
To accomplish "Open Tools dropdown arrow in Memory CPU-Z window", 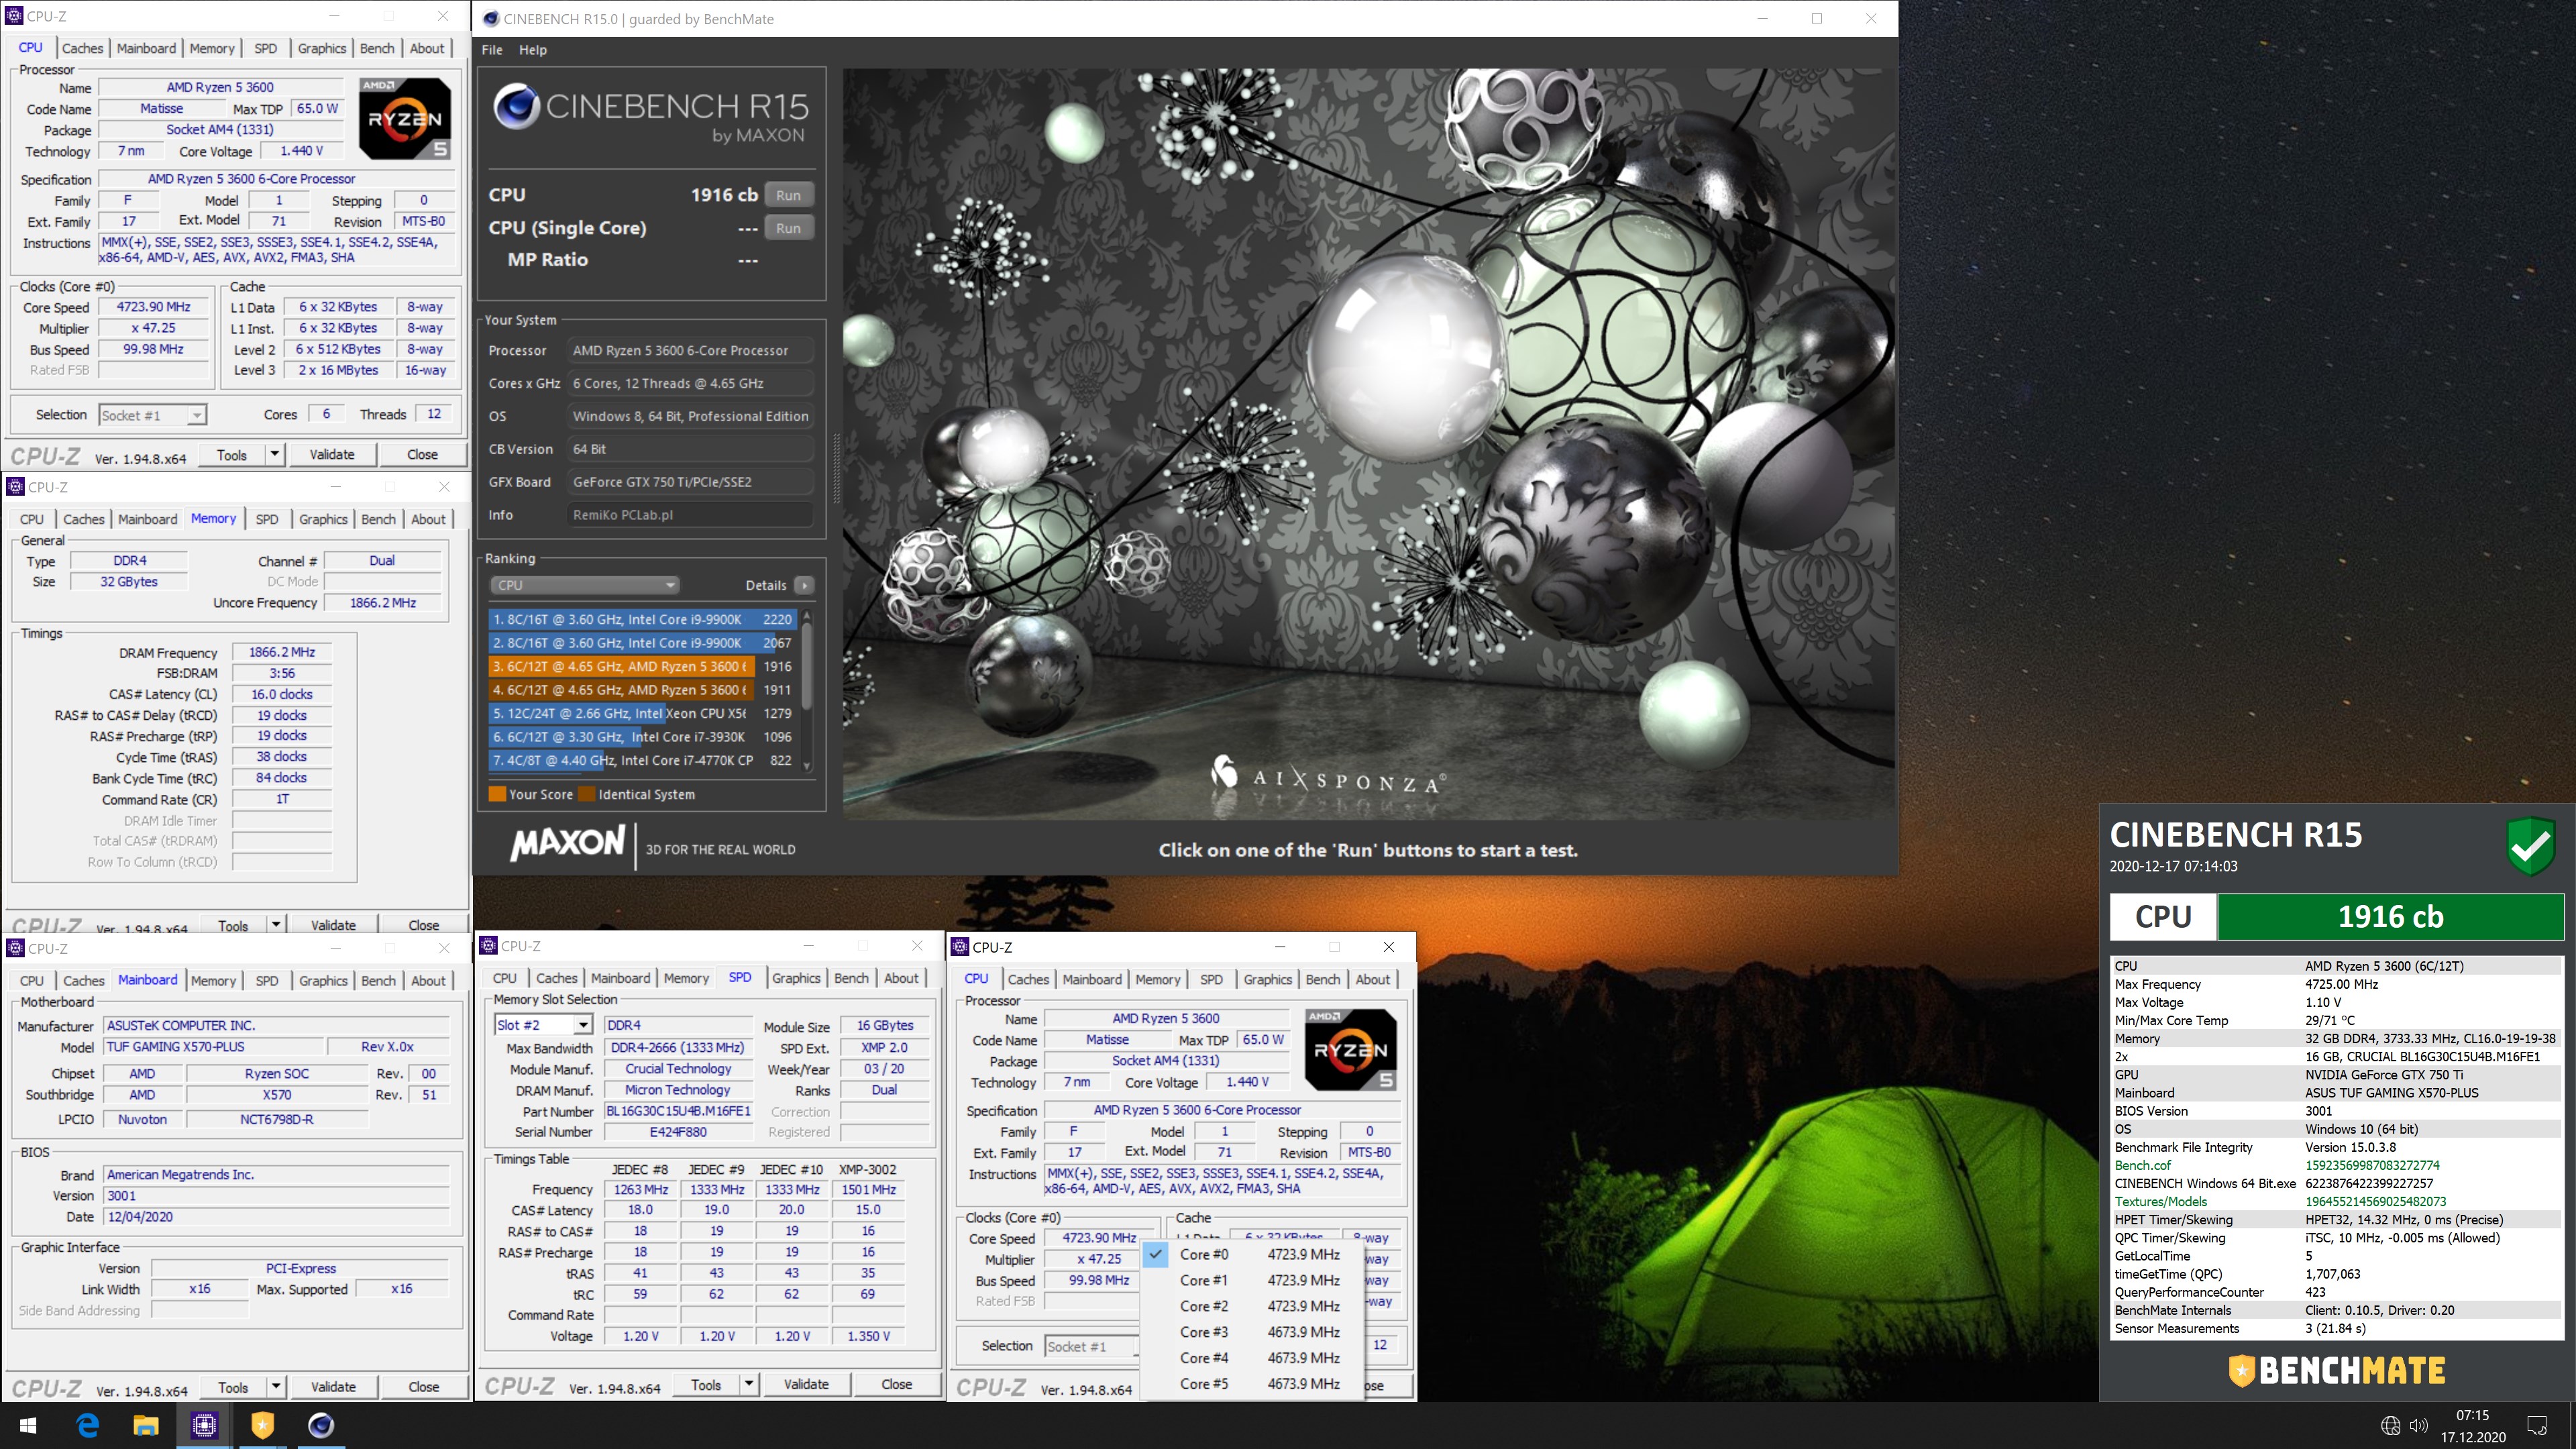I will [276, 925].
